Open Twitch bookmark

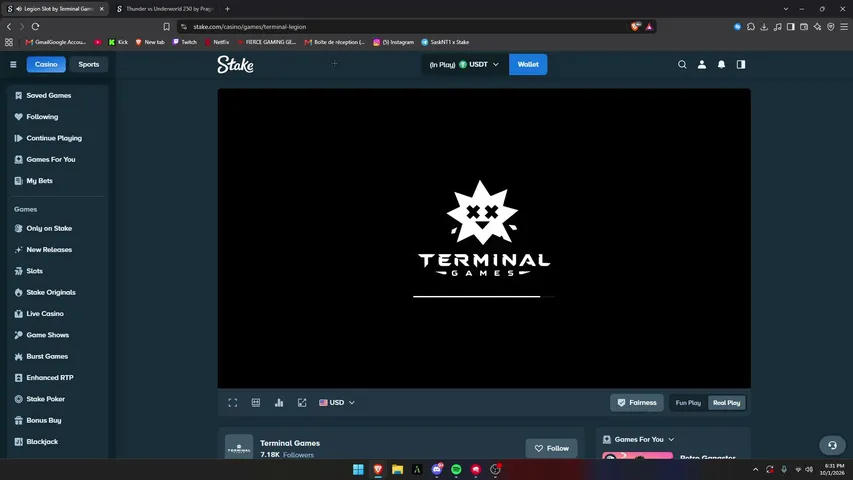point(184,42)
